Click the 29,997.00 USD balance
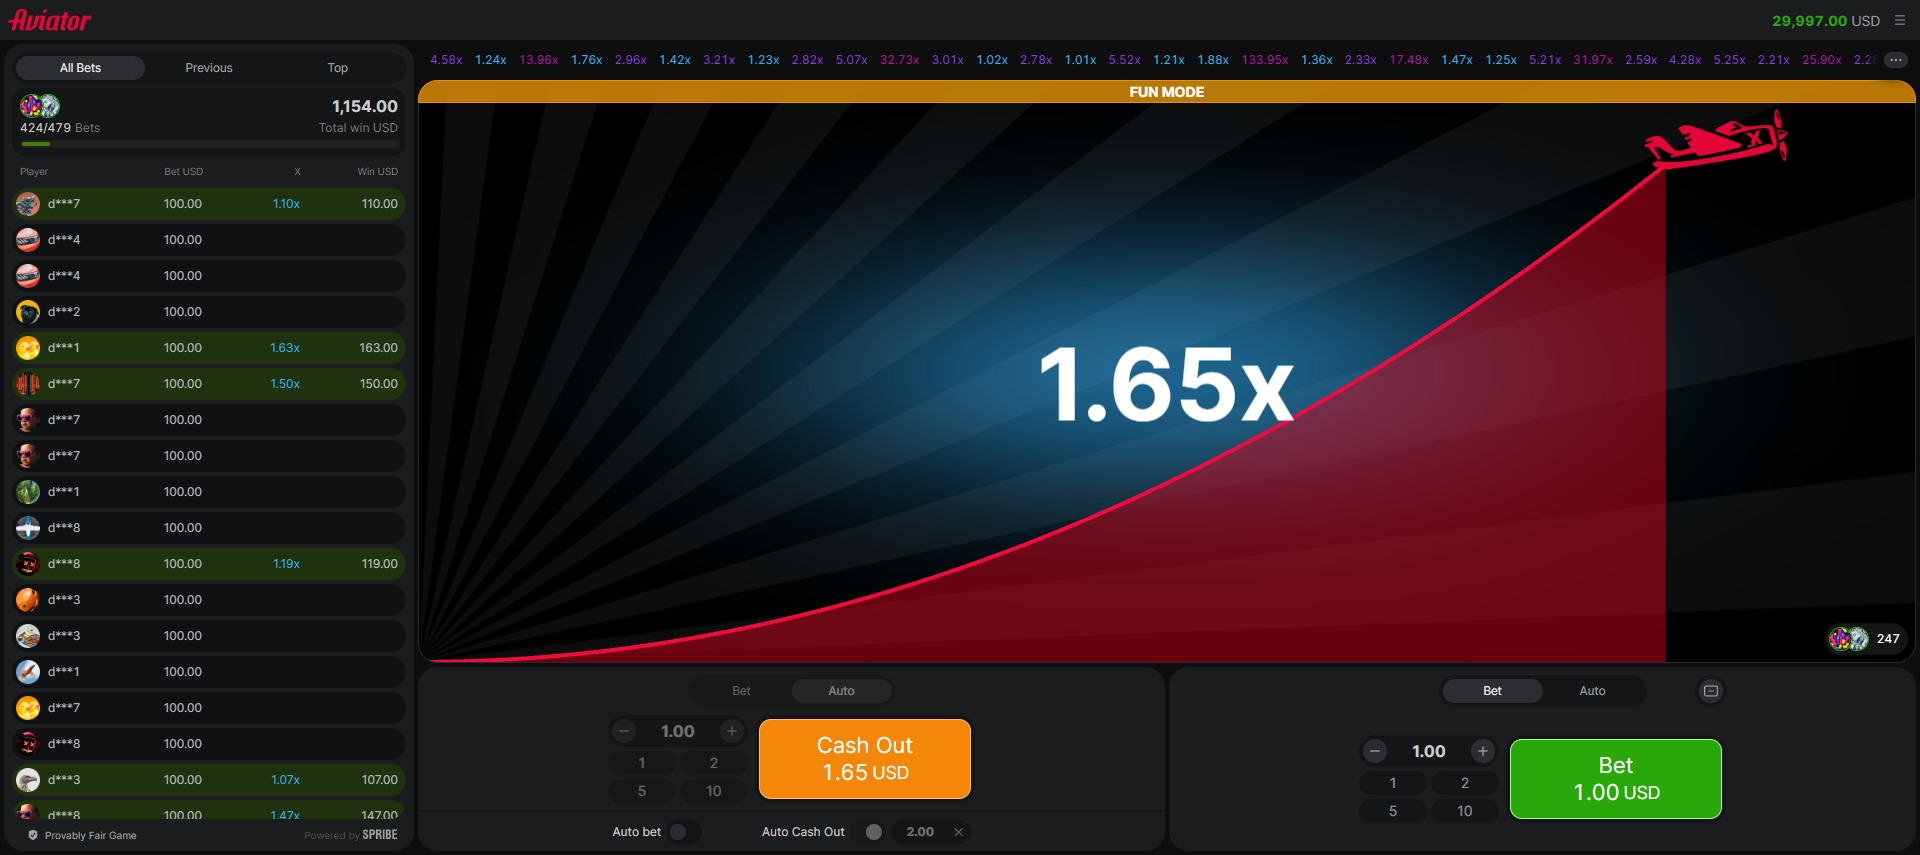 1825,21
